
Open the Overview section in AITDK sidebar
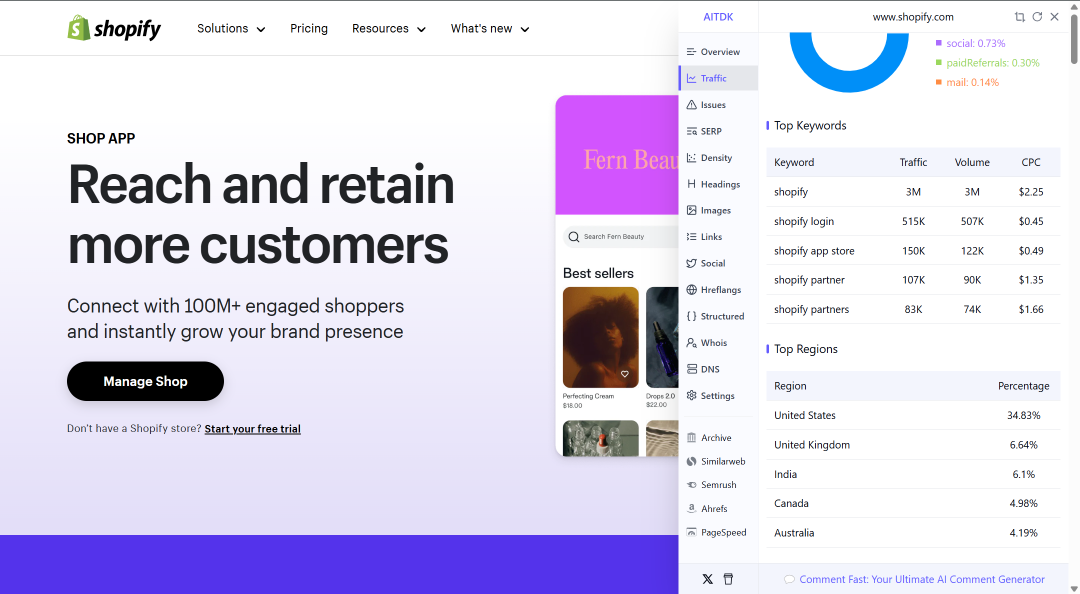click(718, 52)
